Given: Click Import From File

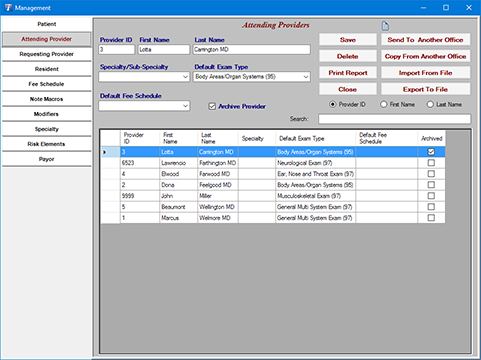Looking at the screenshot, I should [x=426, y=73].
